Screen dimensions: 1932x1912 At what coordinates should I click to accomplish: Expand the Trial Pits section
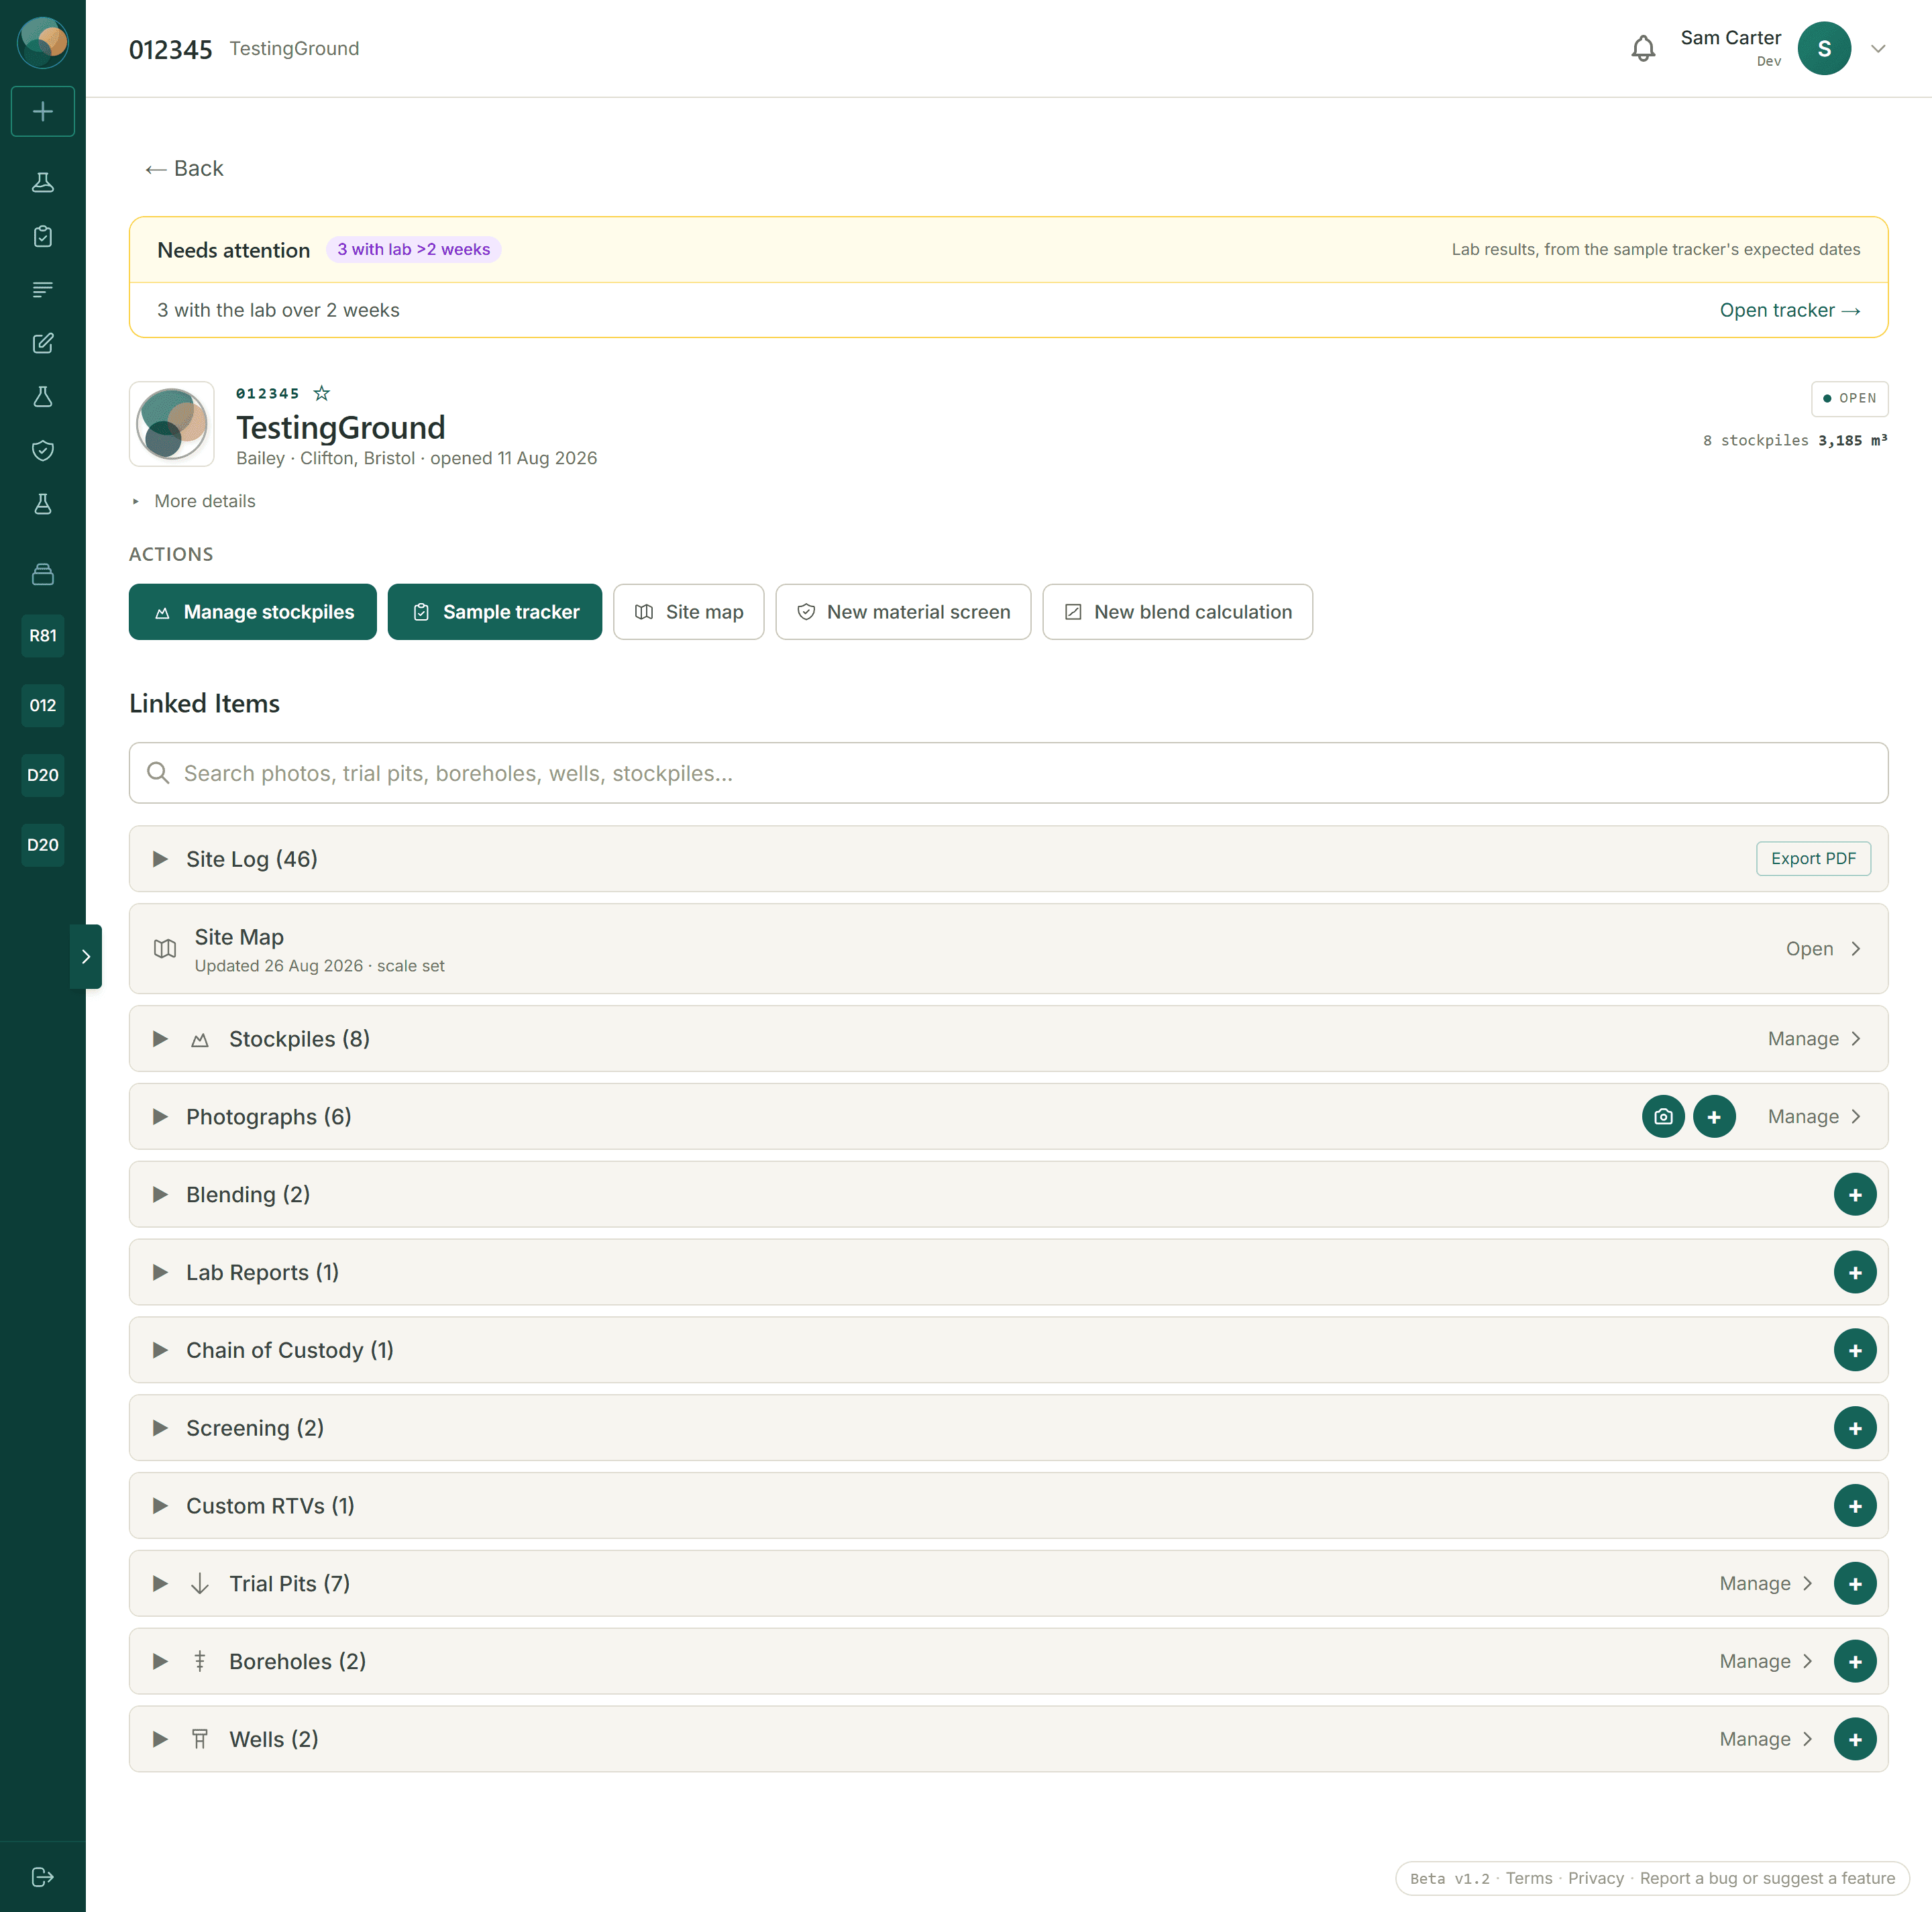coord(160,1583)
